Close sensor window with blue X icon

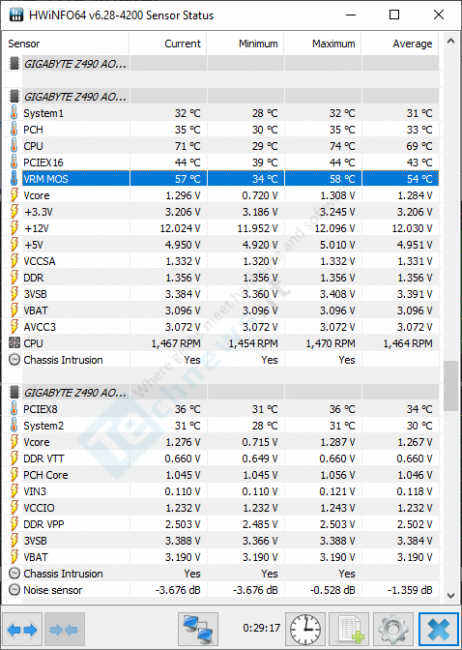[x=438, y=629]
